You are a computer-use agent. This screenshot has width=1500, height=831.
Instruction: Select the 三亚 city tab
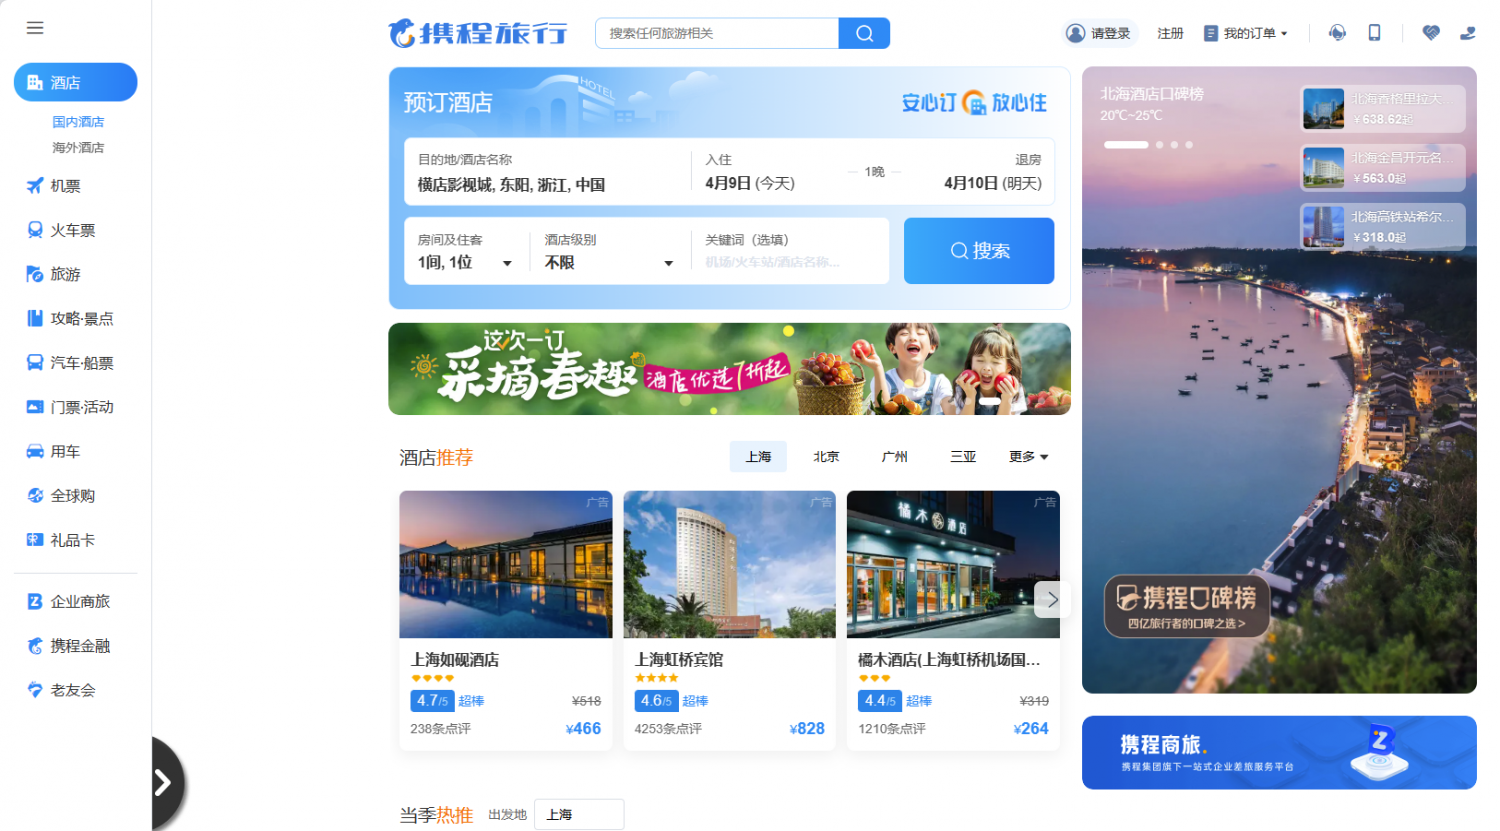pyautogui.click(x=962, y=457)
